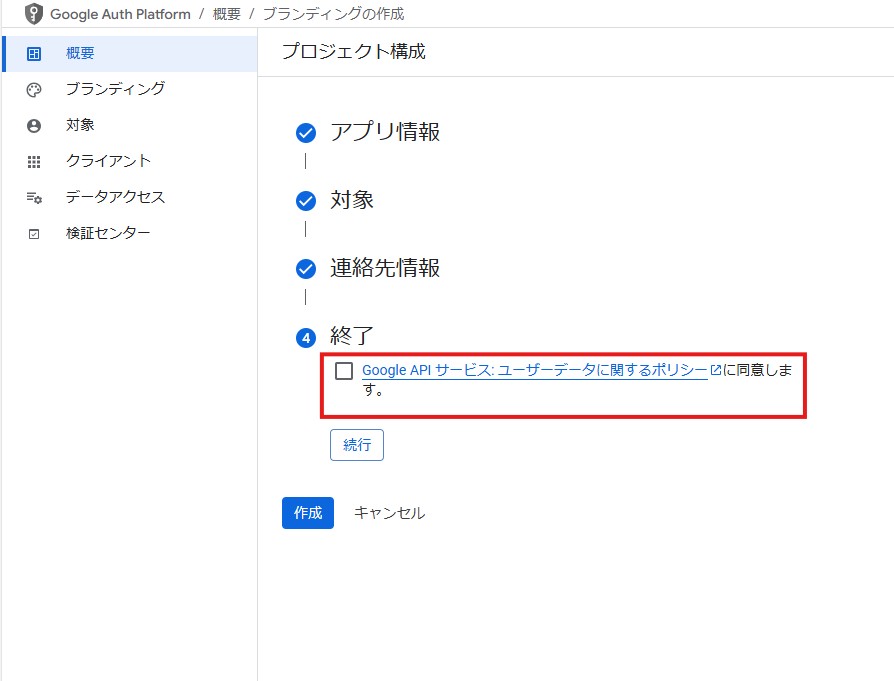Click the Google Auth Platform shield icon

[x=34, y=14]
